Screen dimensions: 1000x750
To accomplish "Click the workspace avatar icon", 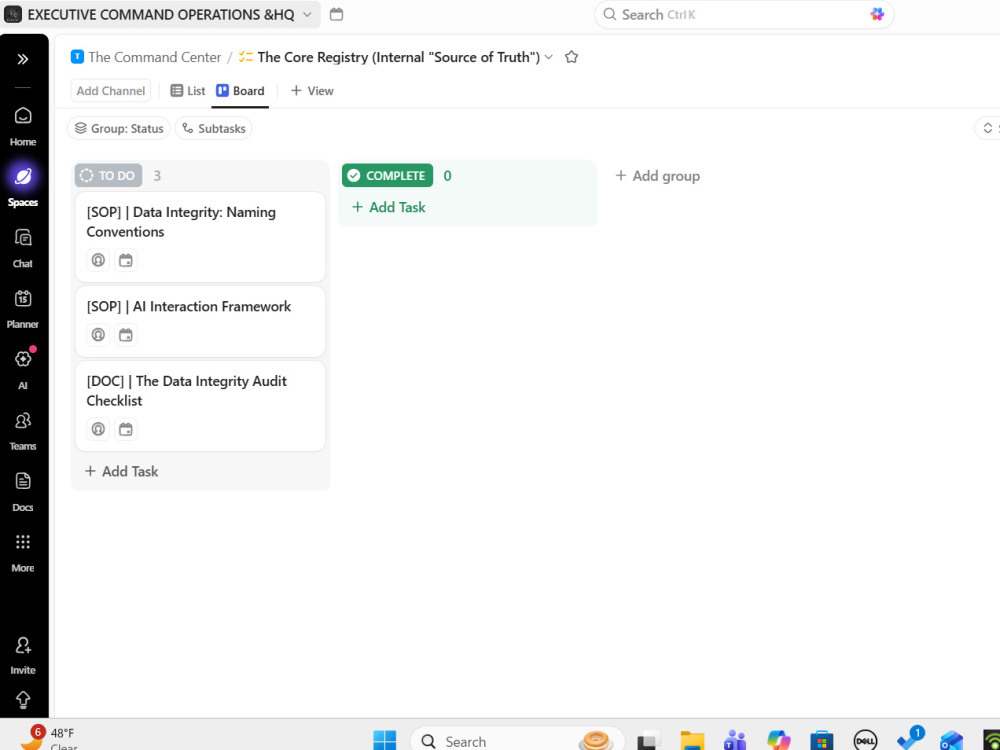I will [x=13, y=14].
